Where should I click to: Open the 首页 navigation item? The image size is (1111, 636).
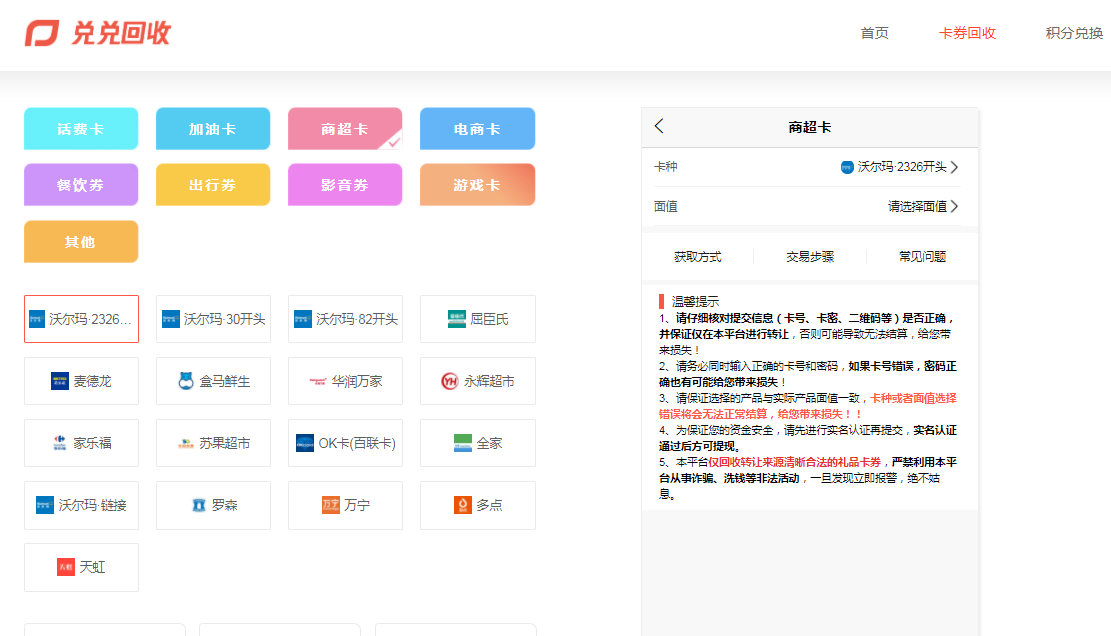874,33
